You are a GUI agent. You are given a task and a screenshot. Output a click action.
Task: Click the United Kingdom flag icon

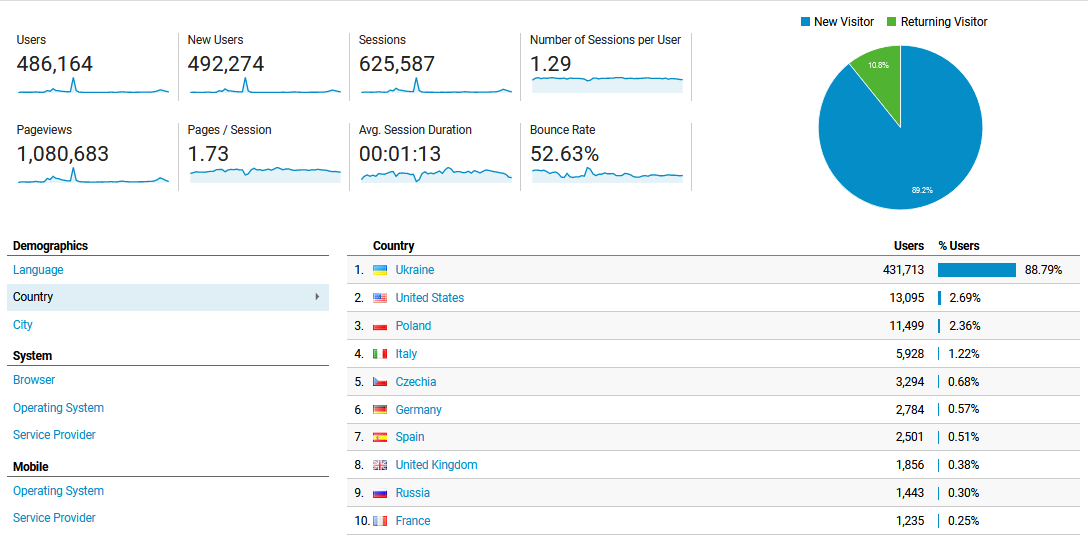click(380, 465)
